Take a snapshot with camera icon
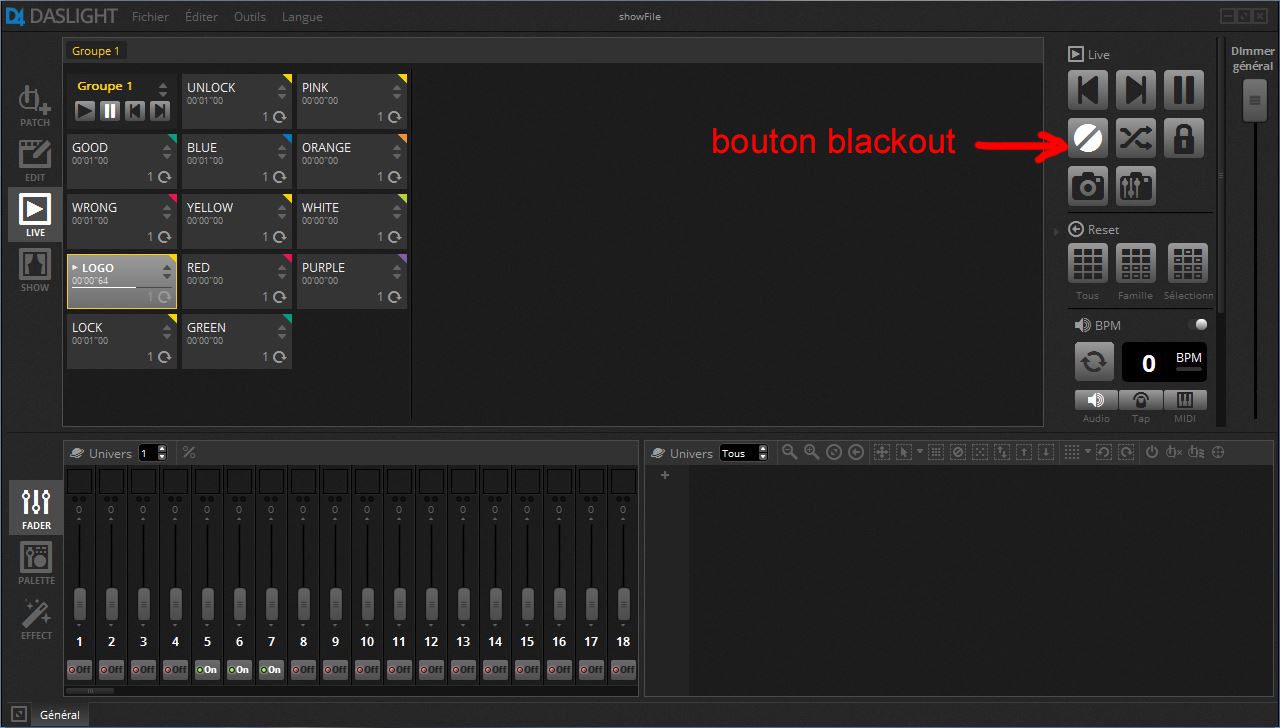The width and height of the screenshot is (1280, 728). (1087, 186)
